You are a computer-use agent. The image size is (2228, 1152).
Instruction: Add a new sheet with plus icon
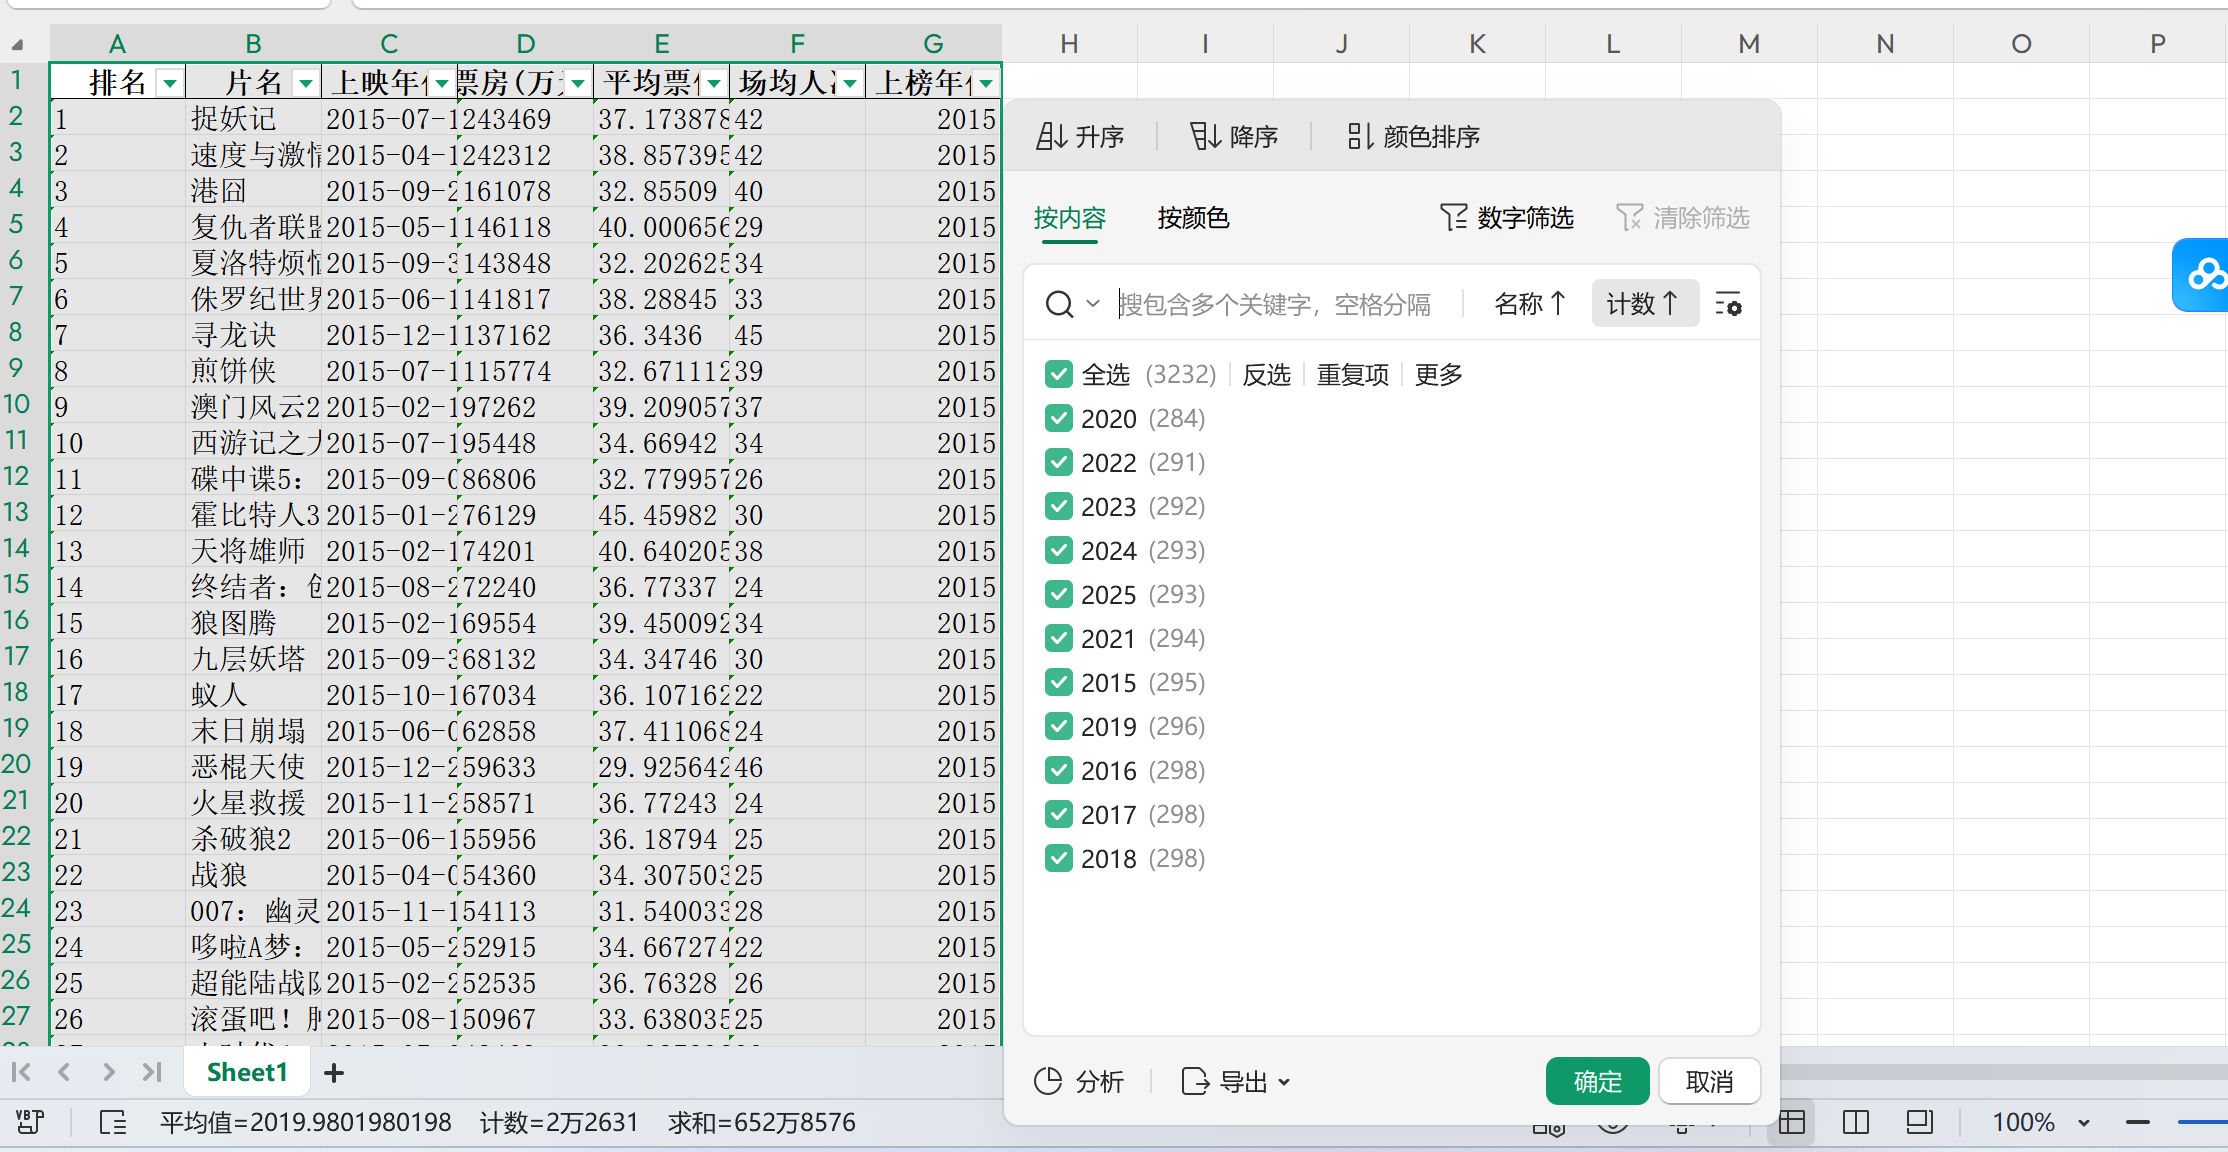tap(334, 1073)
